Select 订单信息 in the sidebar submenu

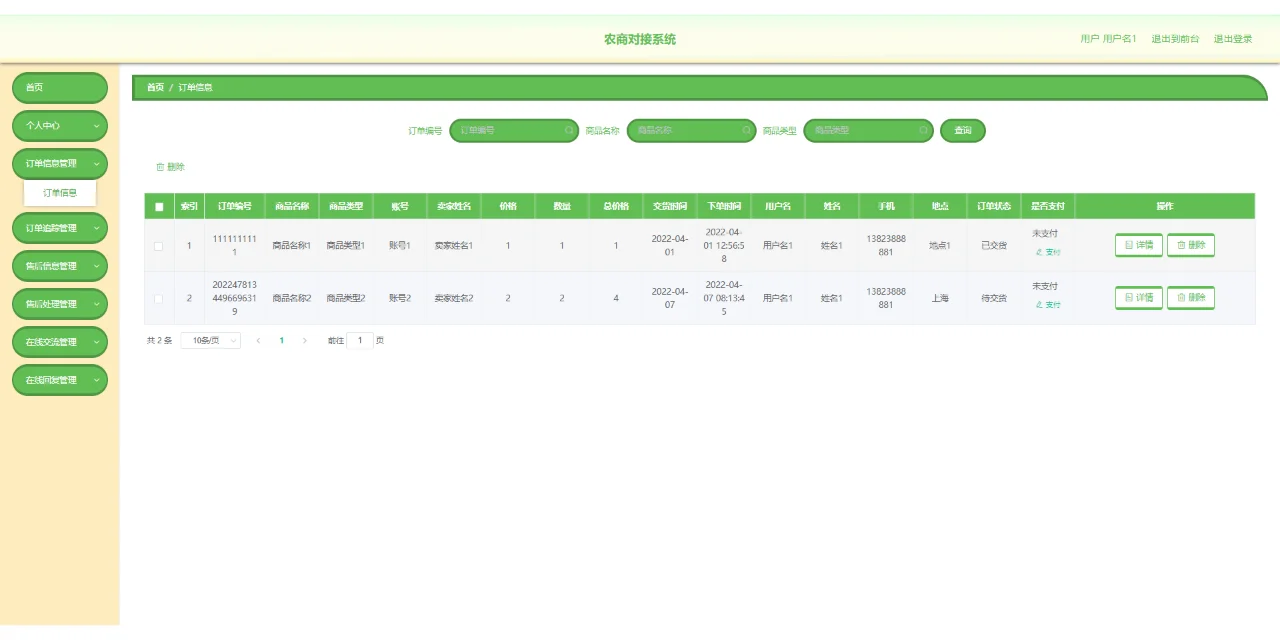(59, 191)
